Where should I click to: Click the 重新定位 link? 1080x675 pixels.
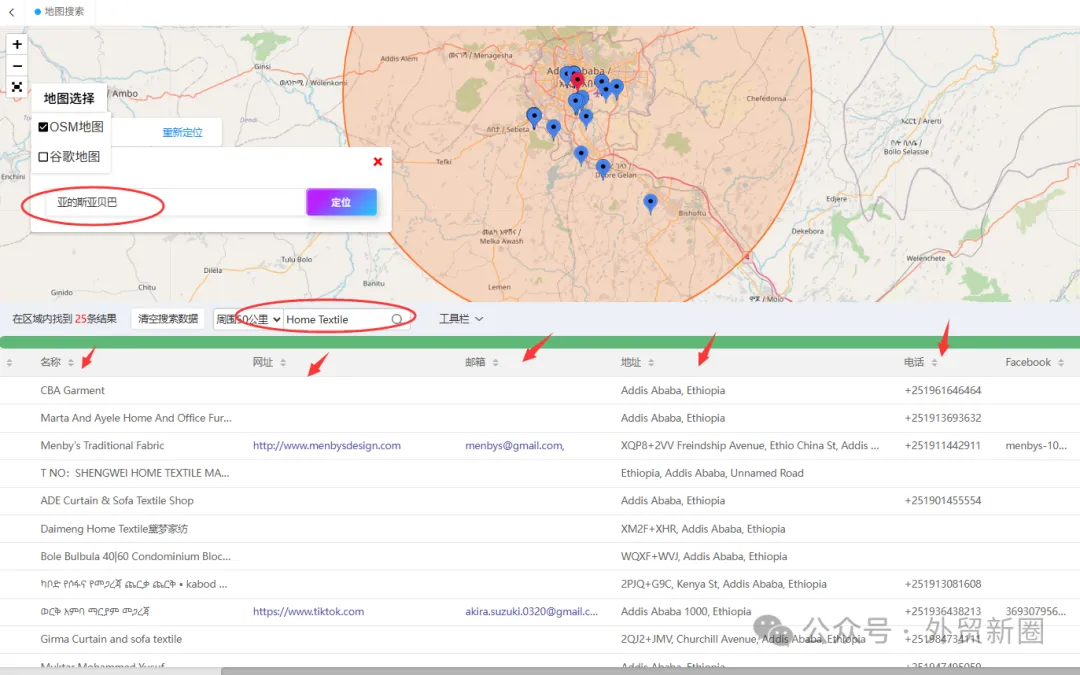183,132
